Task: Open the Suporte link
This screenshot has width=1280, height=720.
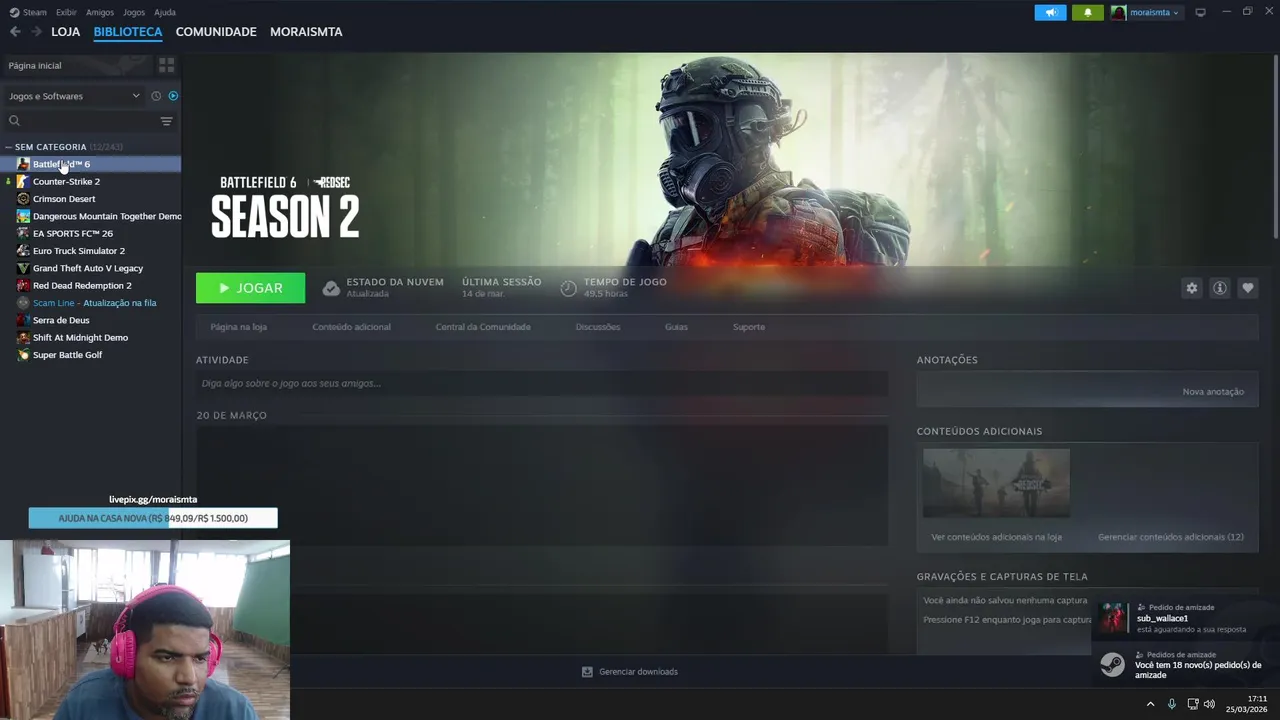Action: click(748, 327)
